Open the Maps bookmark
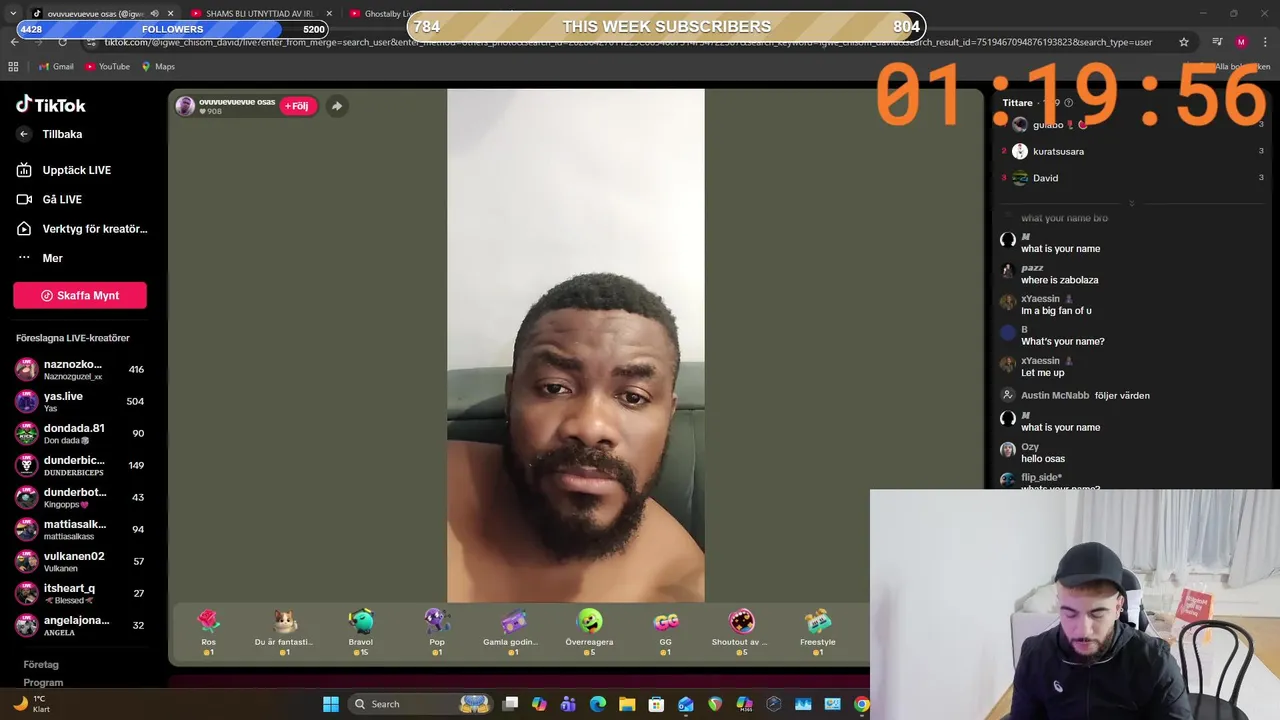The image size is (1280, 720). coord(158,66)
